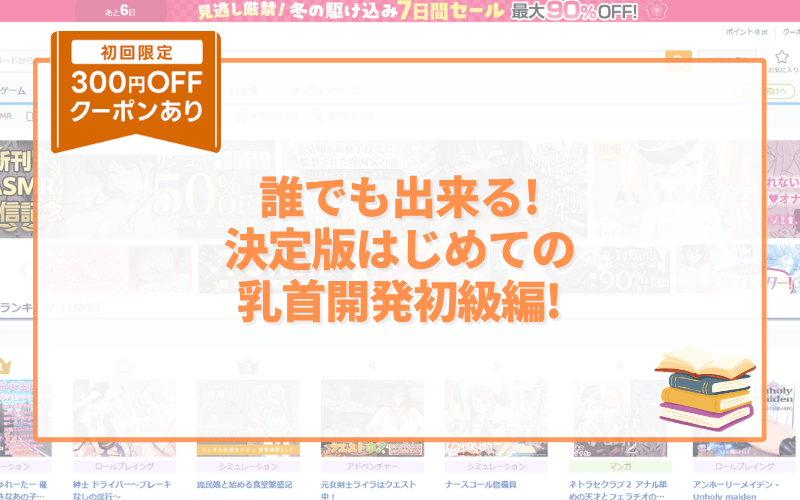
Task: Open the winter 7-day sale banner at the top
Action: (400, 11)
